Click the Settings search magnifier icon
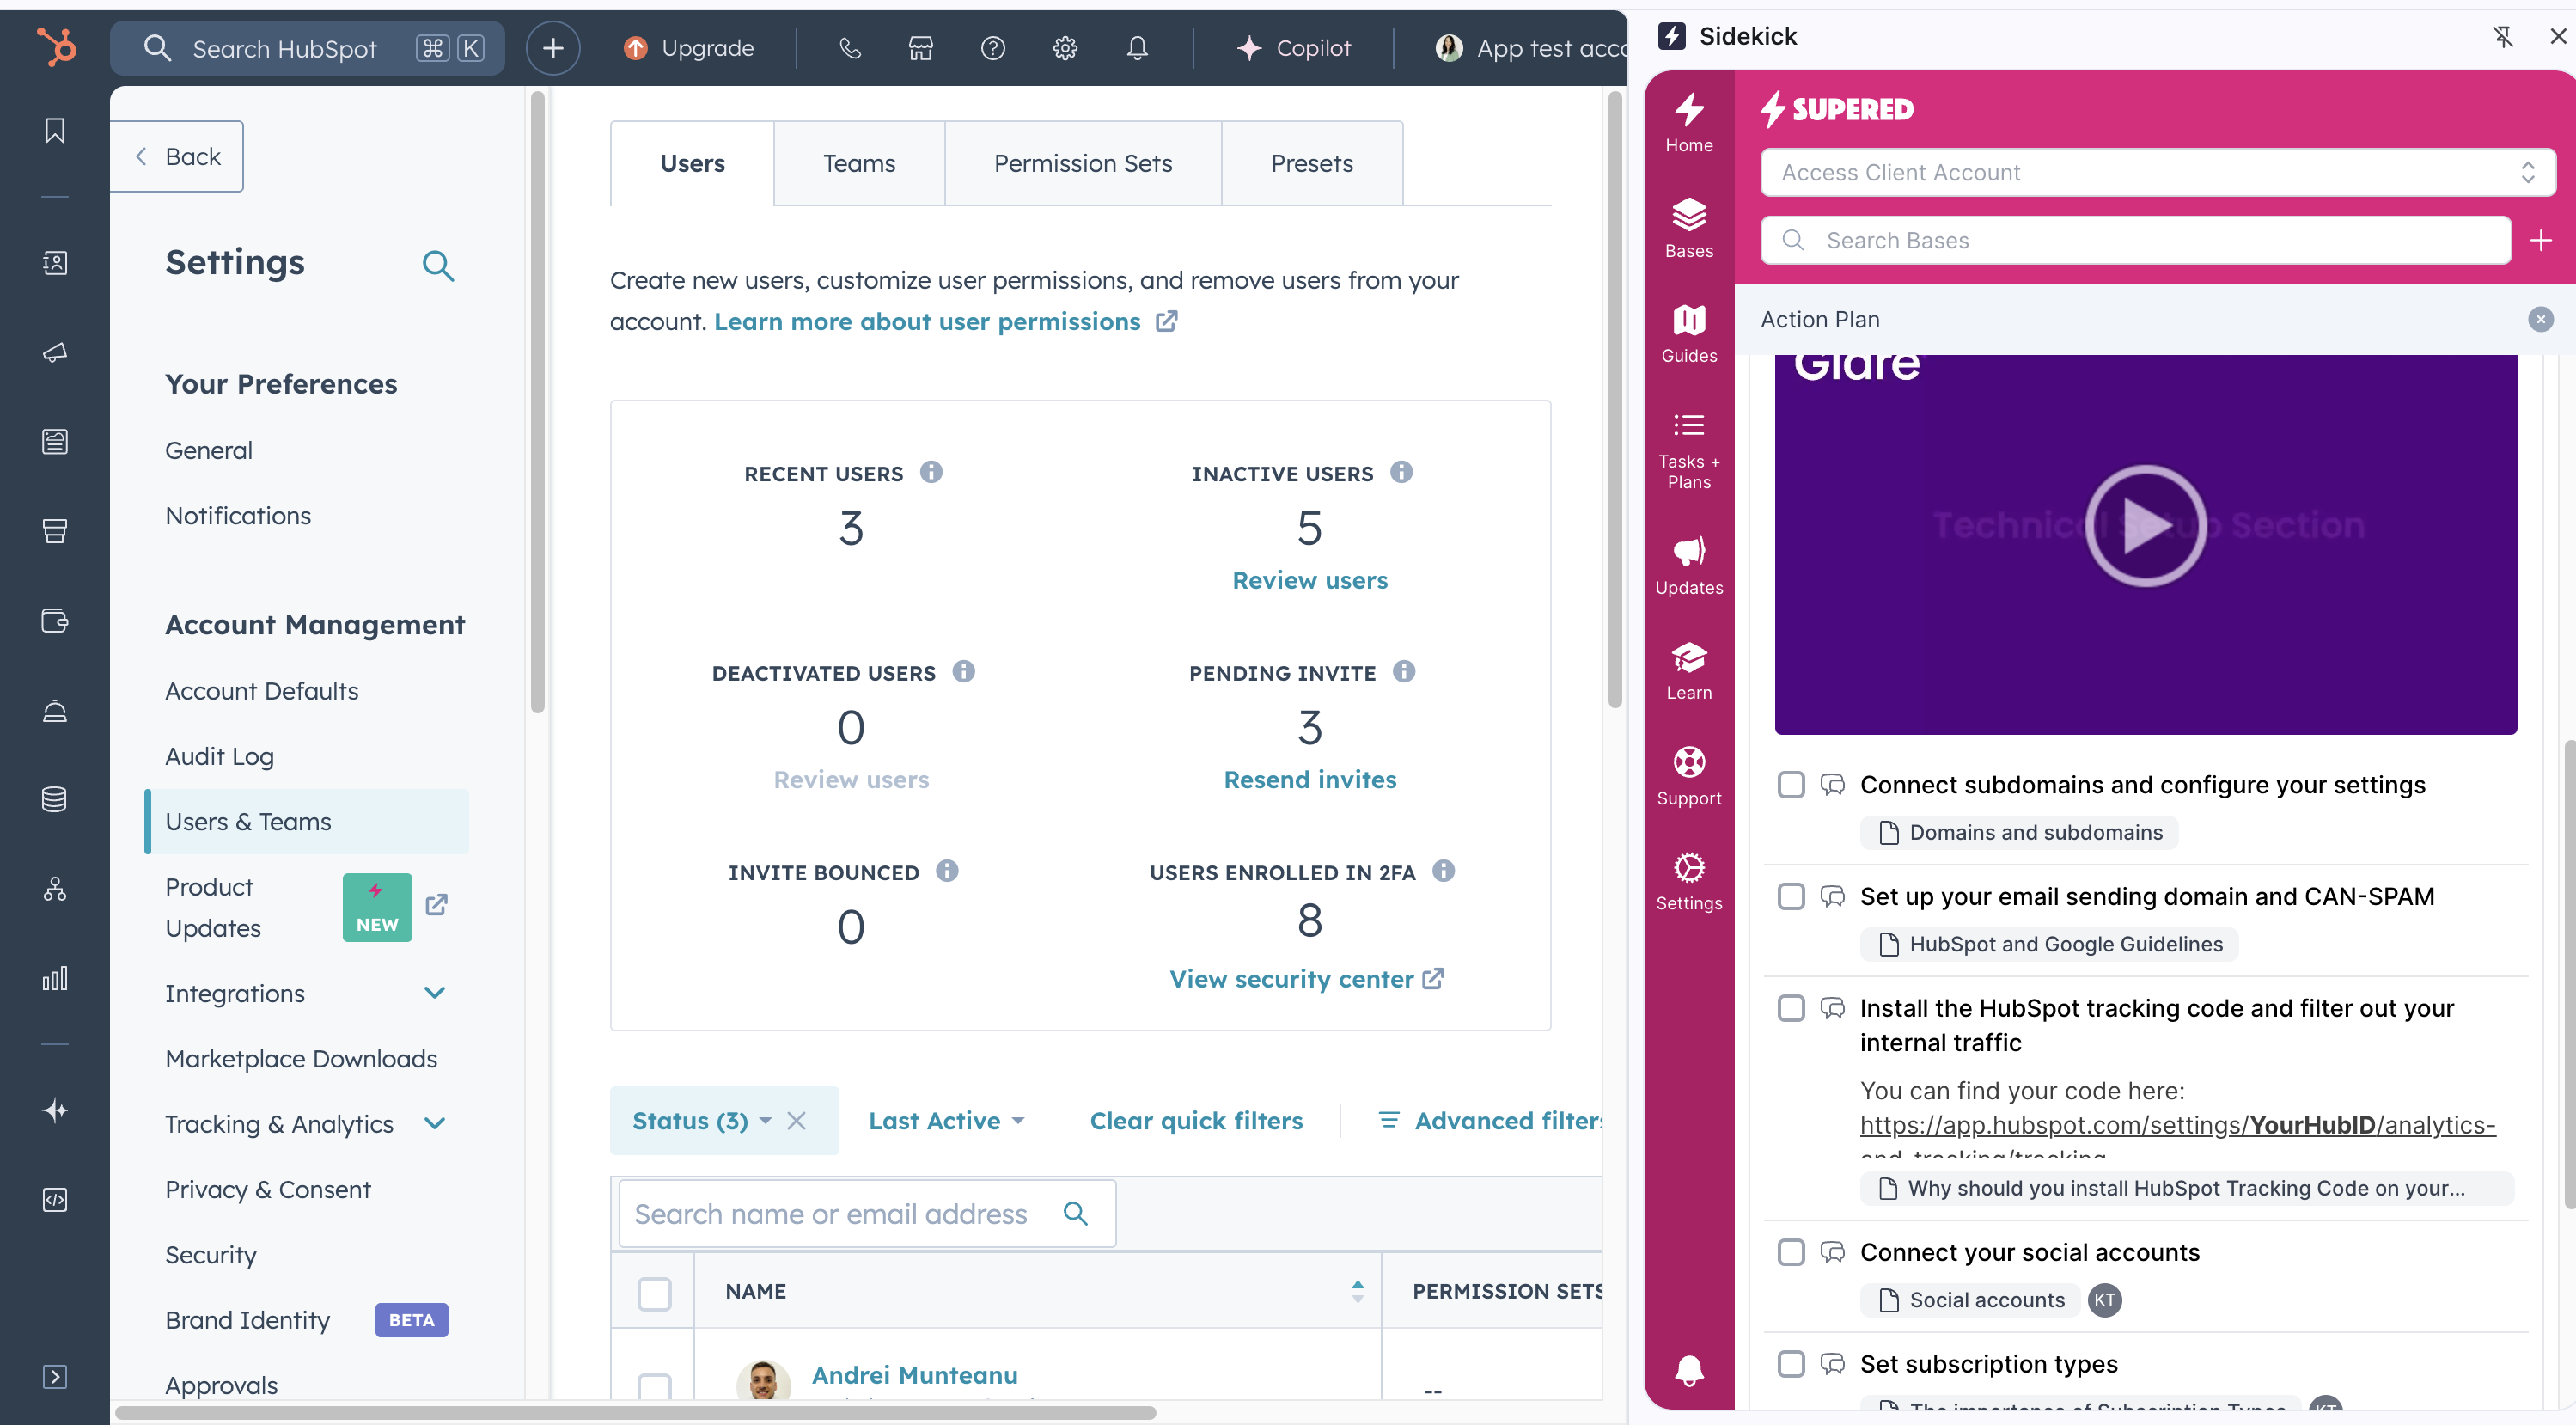Screen dimensions: 2576x1425 [438, 265]
